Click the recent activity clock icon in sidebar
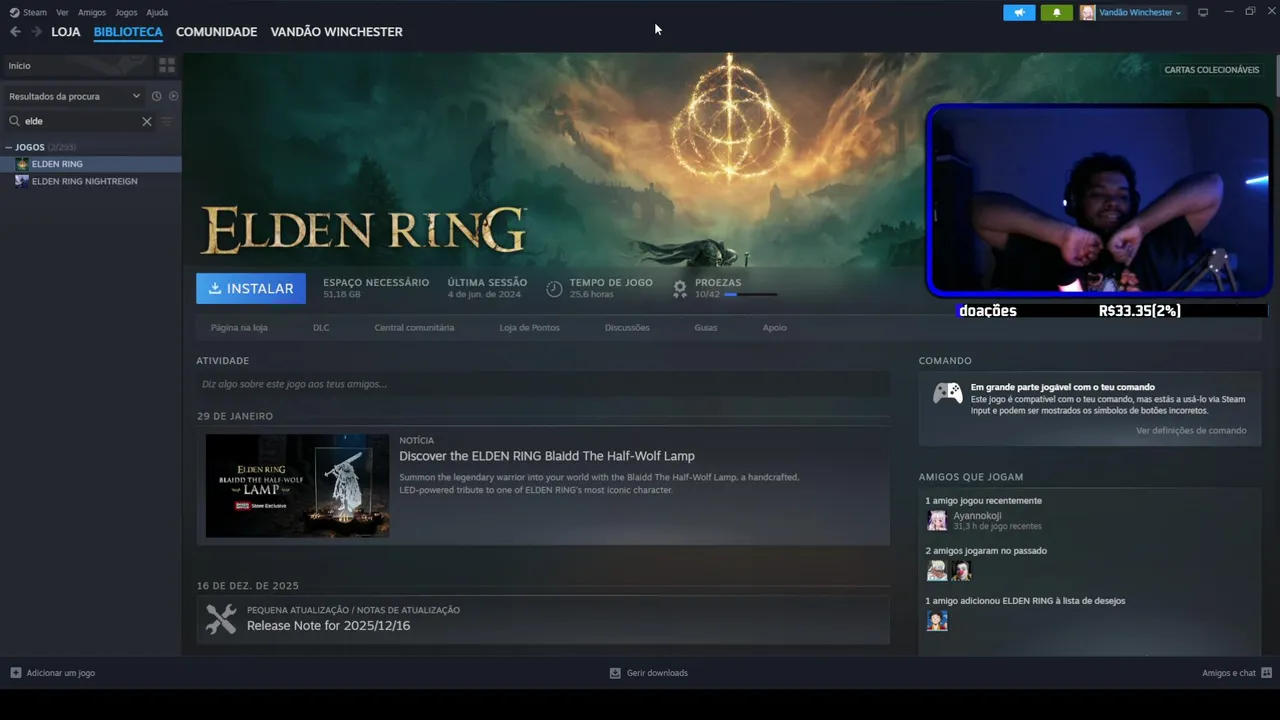Viewport: 1280px width, 720px height. point(156,96)
